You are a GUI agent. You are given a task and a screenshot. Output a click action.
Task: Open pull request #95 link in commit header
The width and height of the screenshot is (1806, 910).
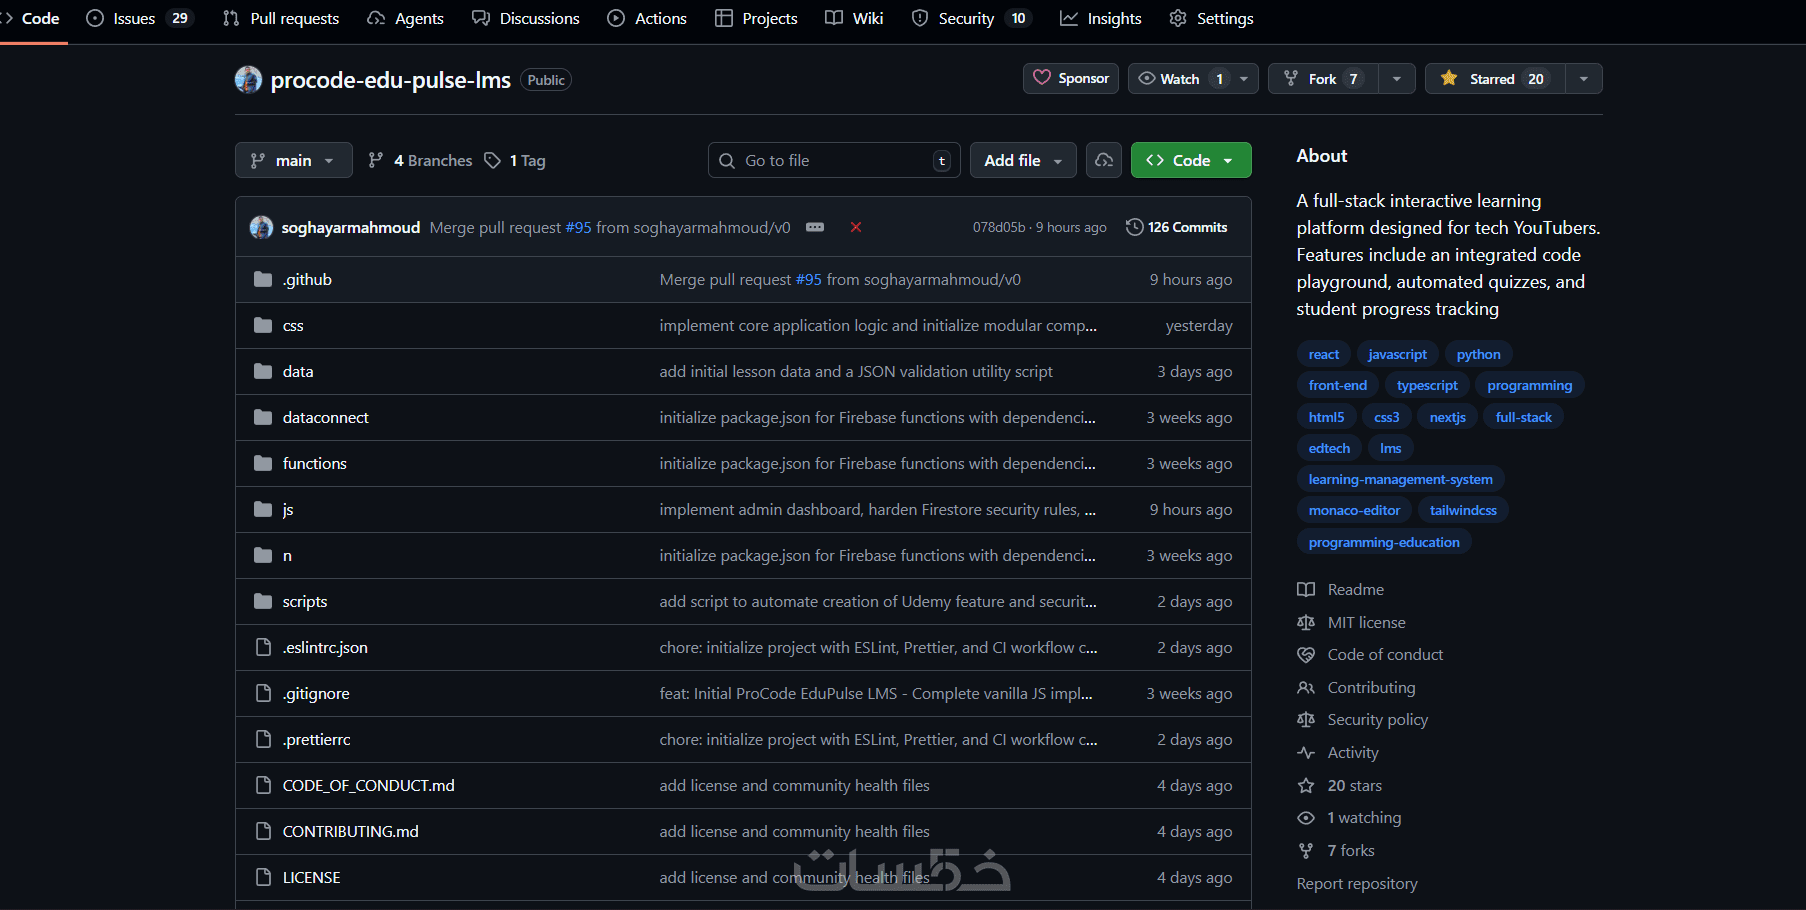click(x=579, y=227)
